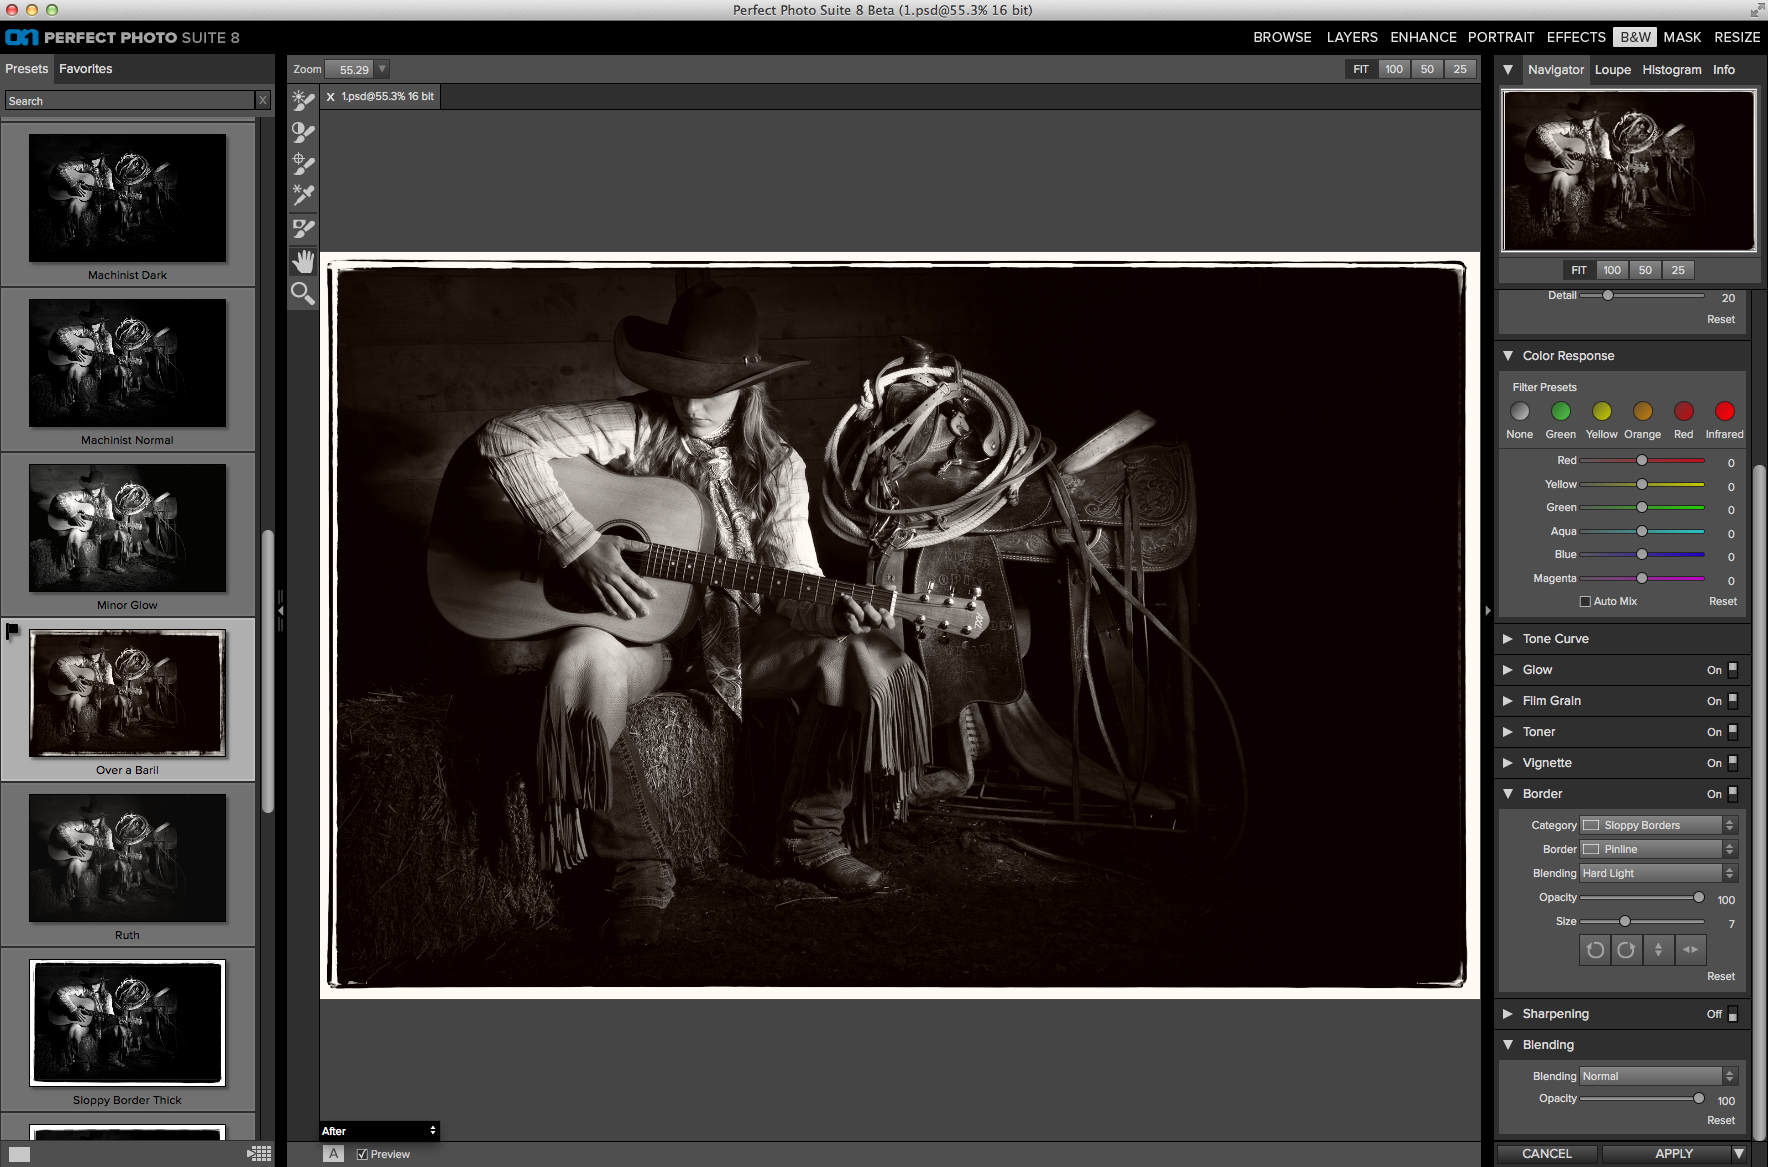Switch preset browser to grid view
The width and height of the screenshot is (1768, 1167).
point(260,1154)
